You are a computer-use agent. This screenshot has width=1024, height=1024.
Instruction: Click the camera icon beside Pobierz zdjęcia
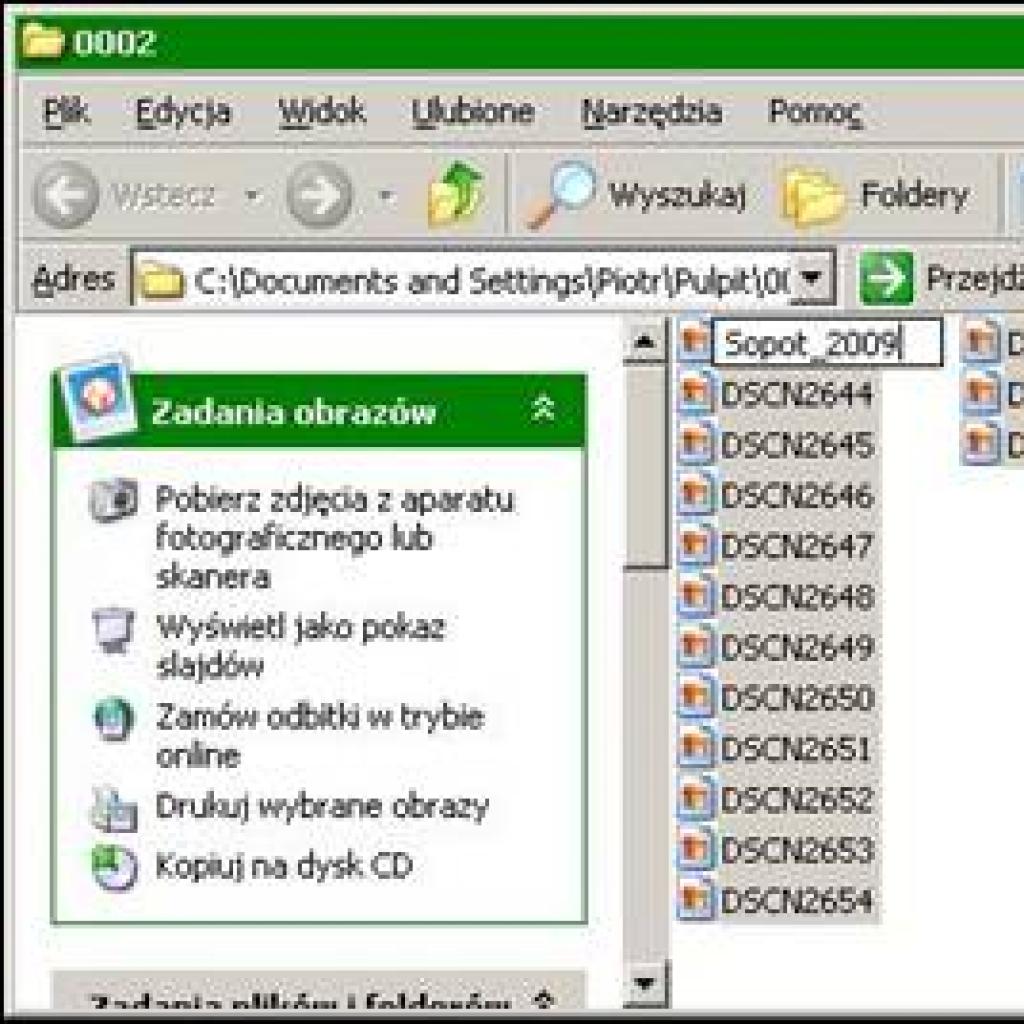114,500
